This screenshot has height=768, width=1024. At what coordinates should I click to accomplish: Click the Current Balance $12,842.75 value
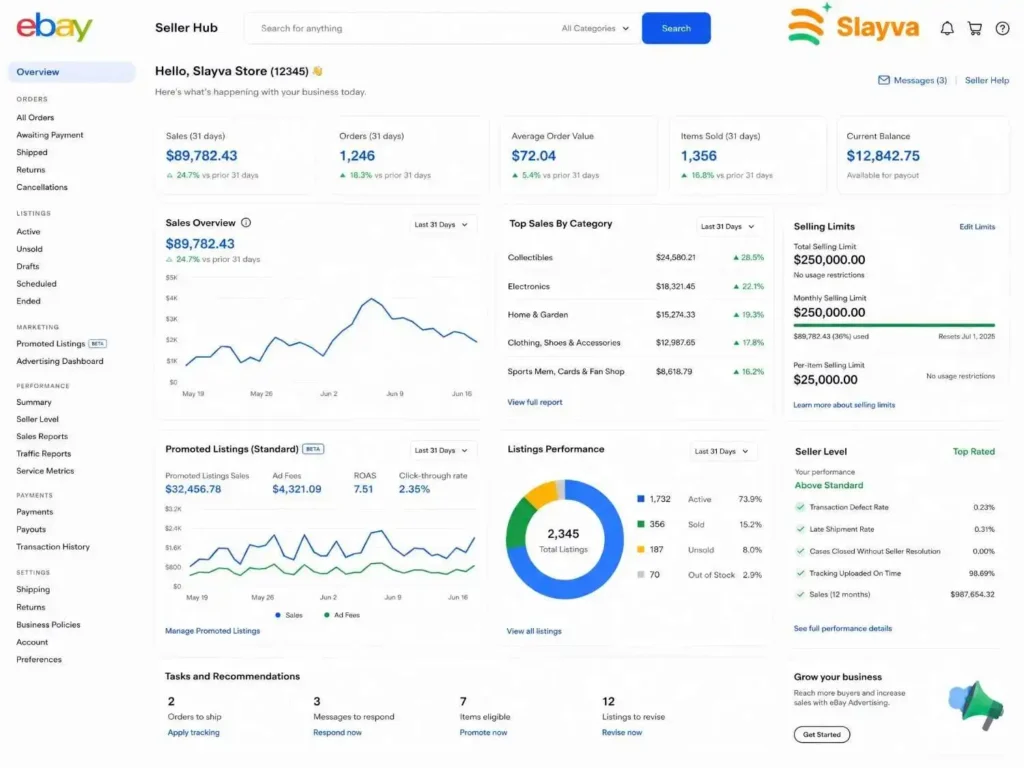pos(883,155)
